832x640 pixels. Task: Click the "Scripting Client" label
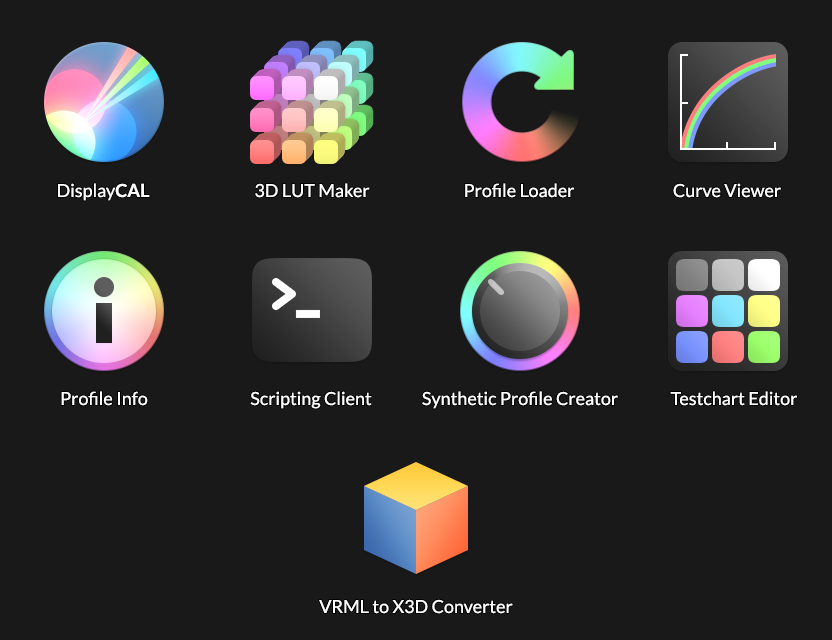tap(310, 399)
